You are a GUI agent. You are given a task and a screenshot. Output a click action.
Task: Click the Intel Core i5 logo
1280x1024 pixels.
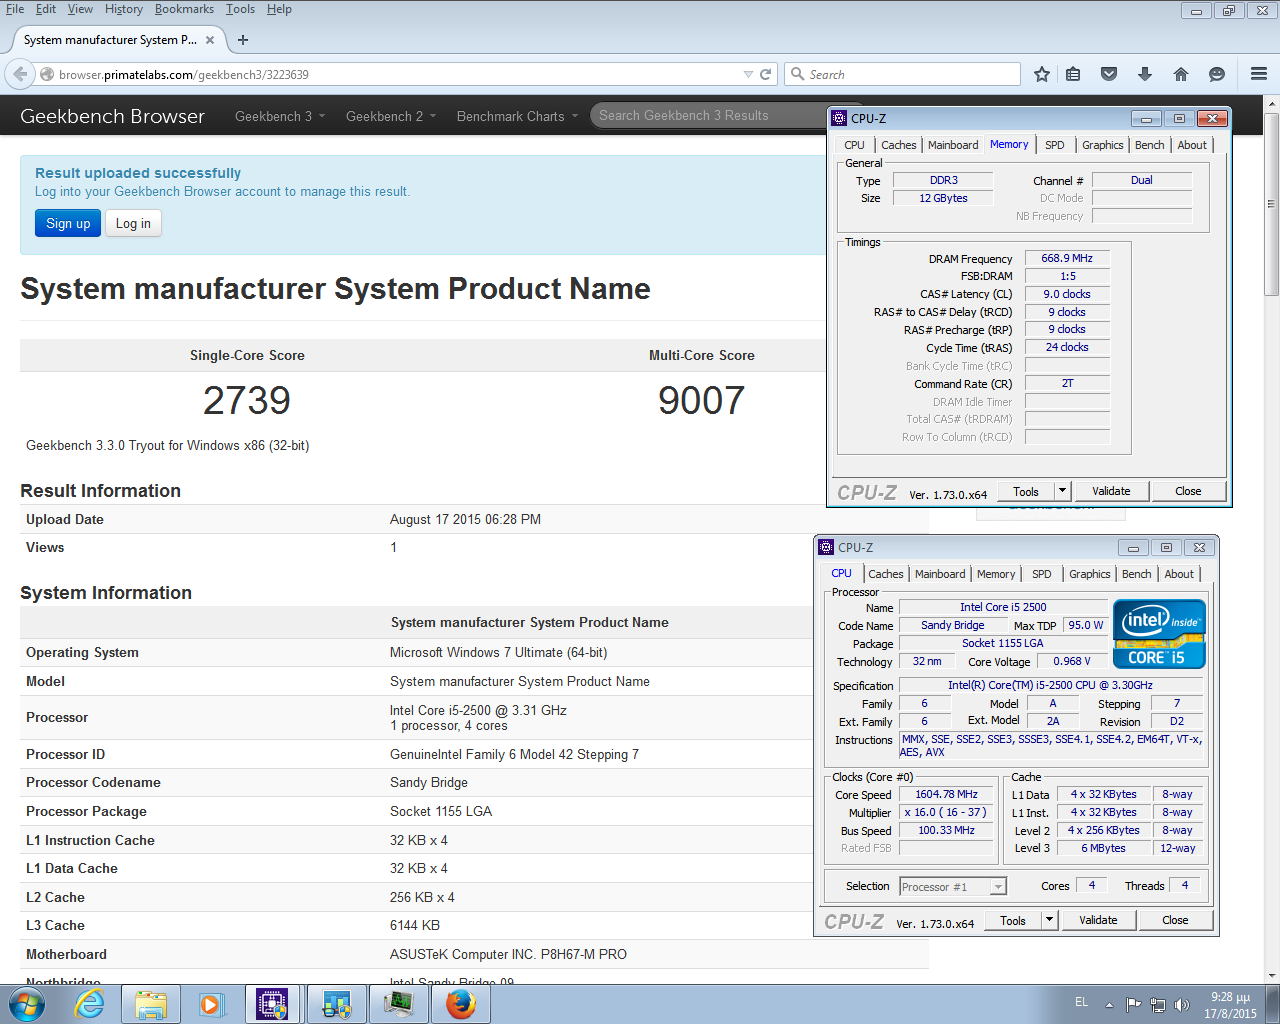coord(1159,634)
